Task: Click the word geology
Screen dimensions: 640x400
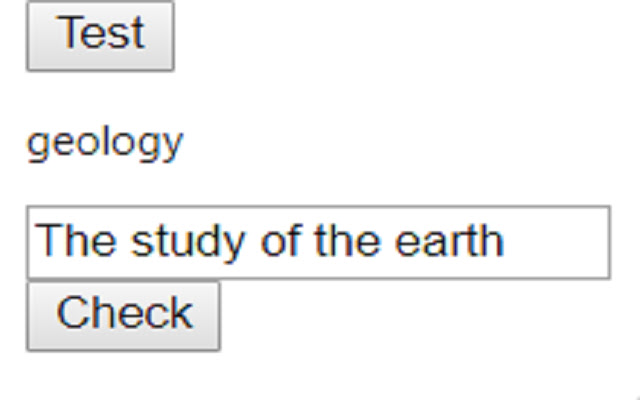Action: (105, 142)
